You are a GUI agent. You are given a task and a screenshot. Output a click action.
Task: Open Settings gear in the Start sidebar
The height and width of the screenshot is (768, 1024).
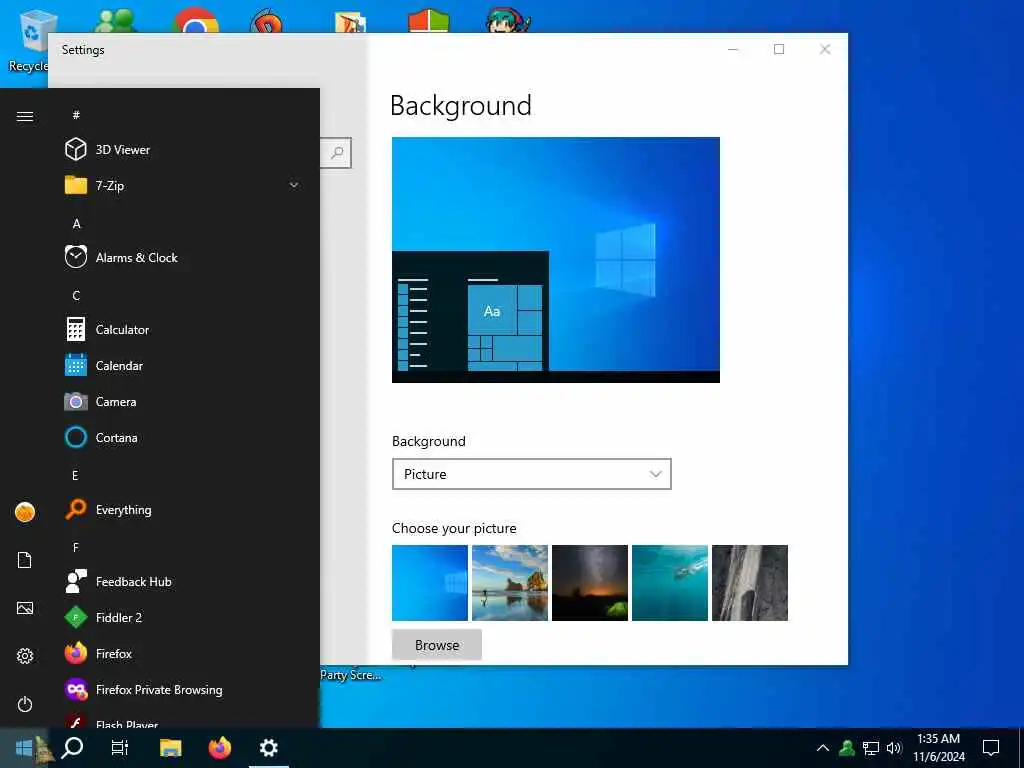point(25,656)
